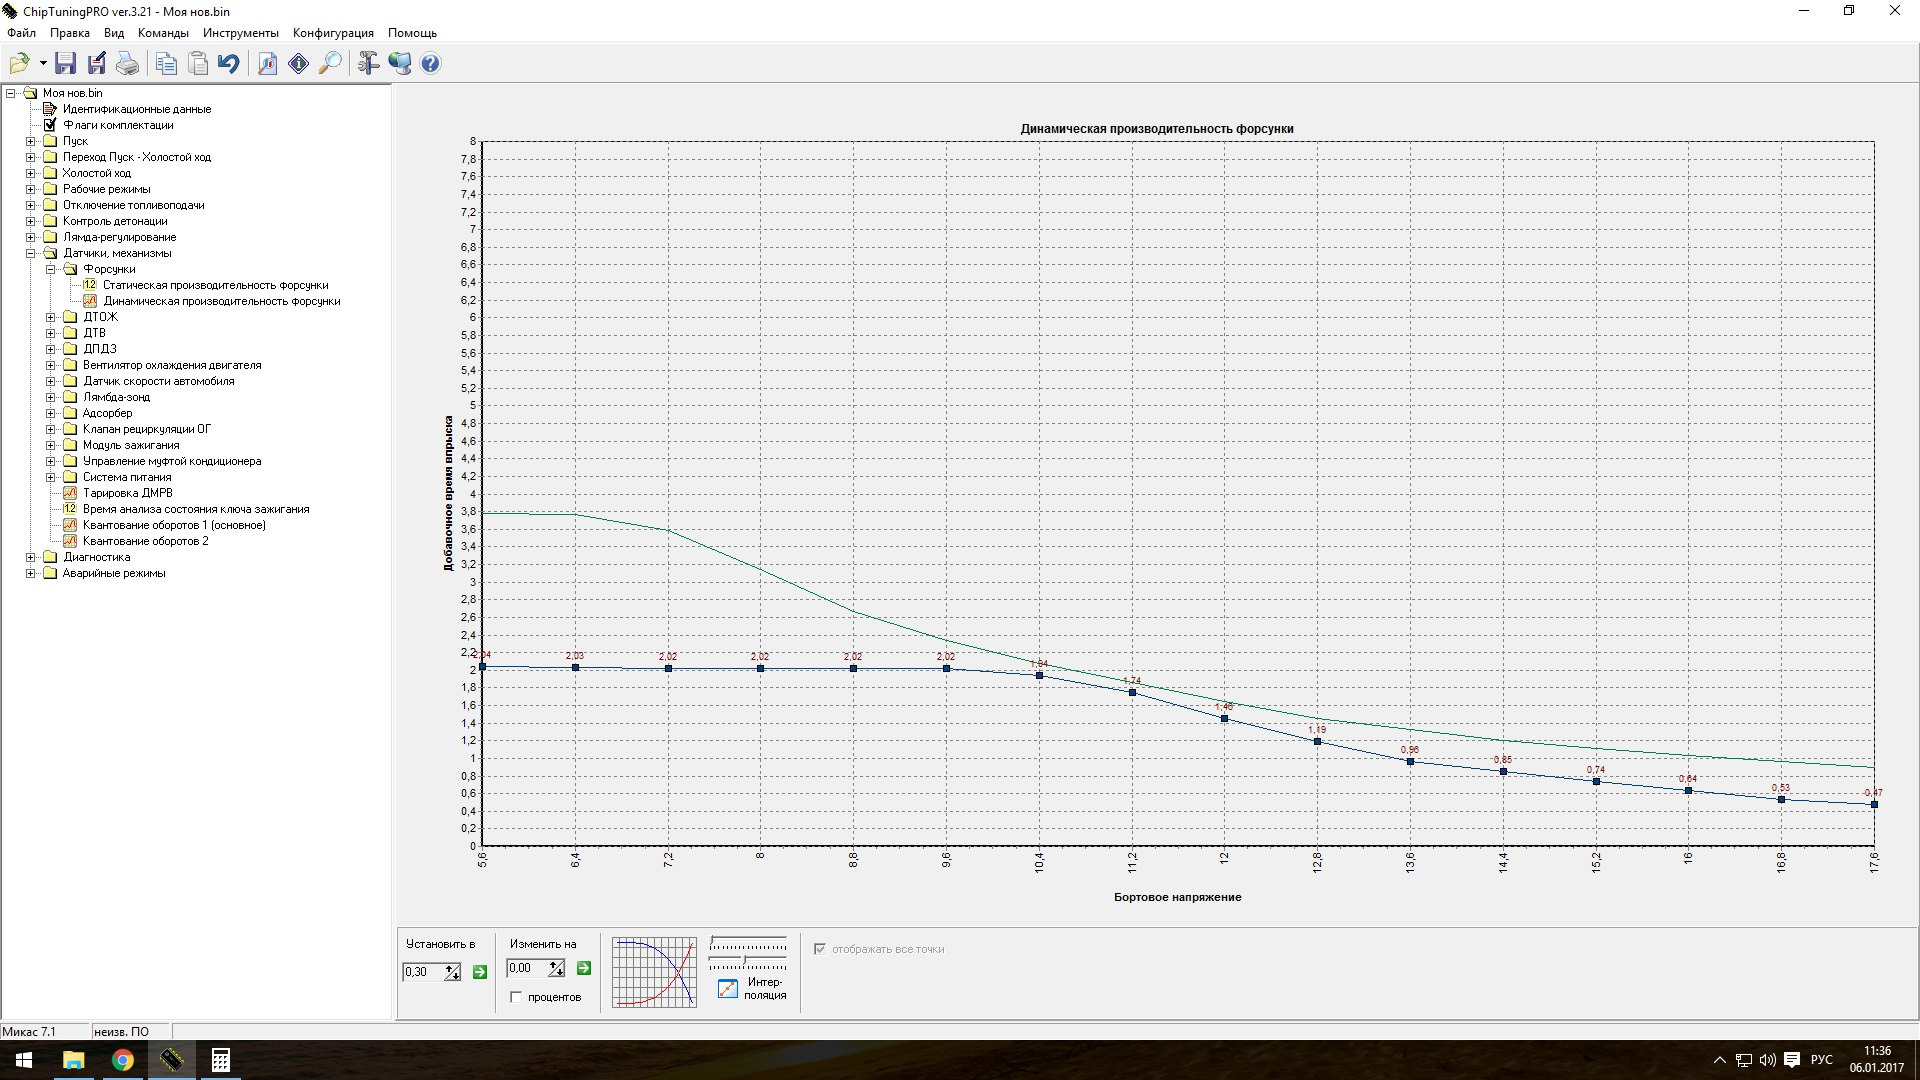
Task: Click the Изменить на value field
Action: (x=527, y=968)
